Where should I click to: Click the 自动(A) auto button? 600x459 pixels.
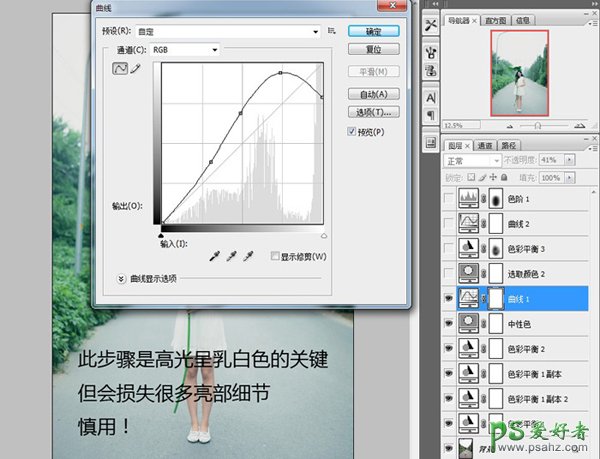[374, 93]
